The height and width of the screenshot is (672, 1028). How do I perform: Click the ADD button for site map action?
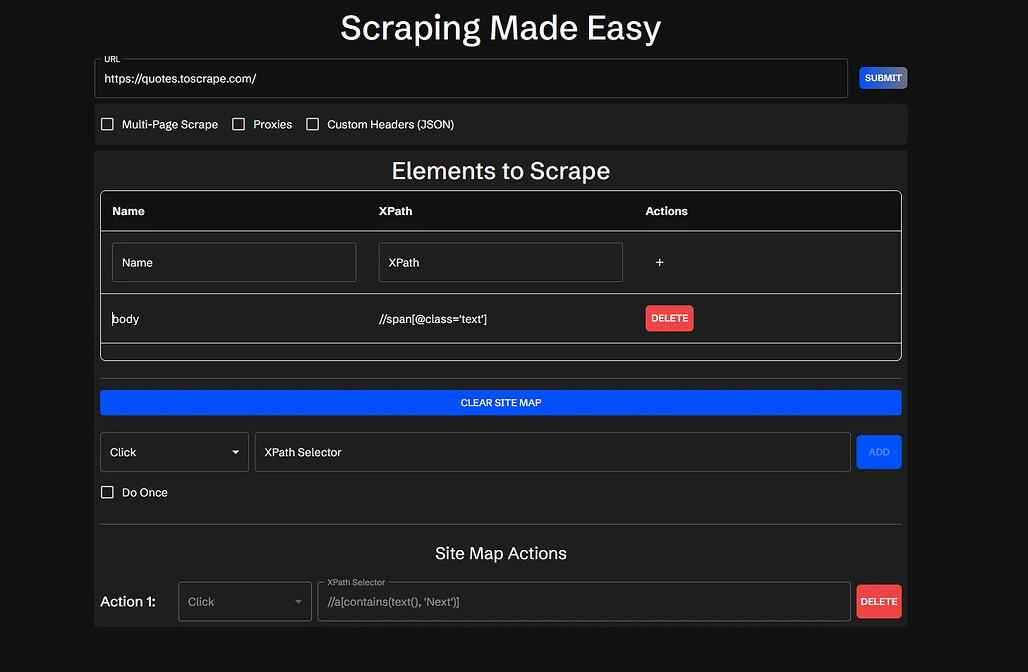878,452
